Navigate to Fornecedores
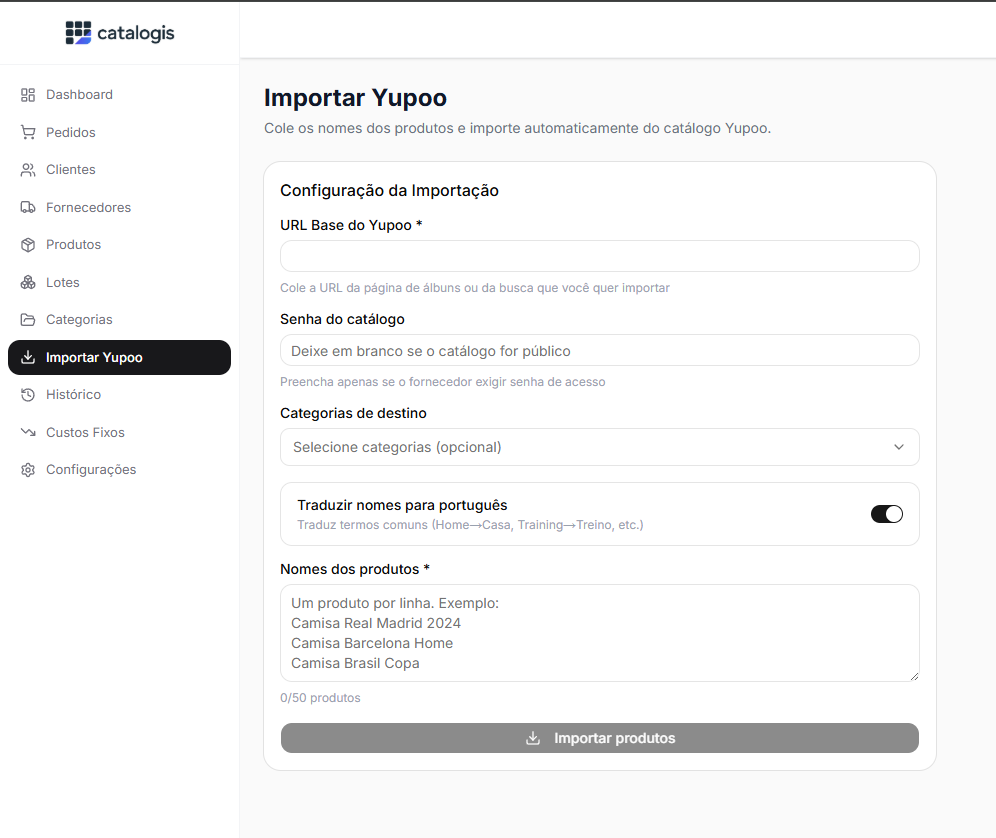 click(x=119, y=207)
